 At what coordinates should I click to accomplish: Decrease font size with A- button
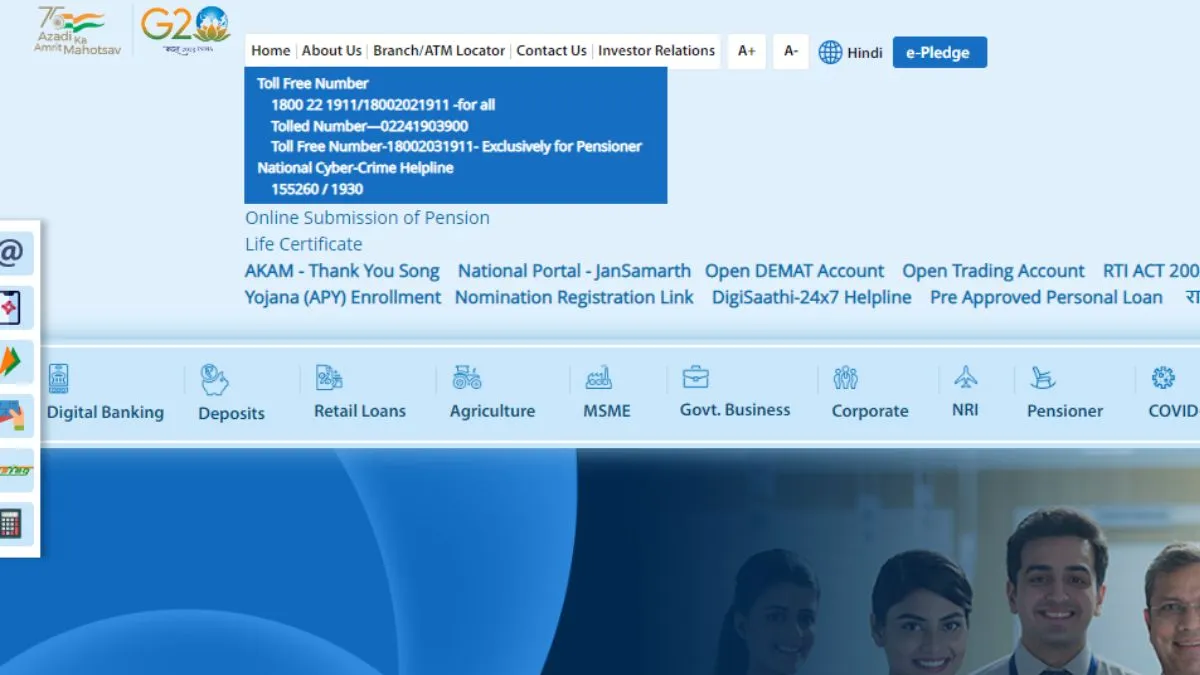click(x=791, y=51)
